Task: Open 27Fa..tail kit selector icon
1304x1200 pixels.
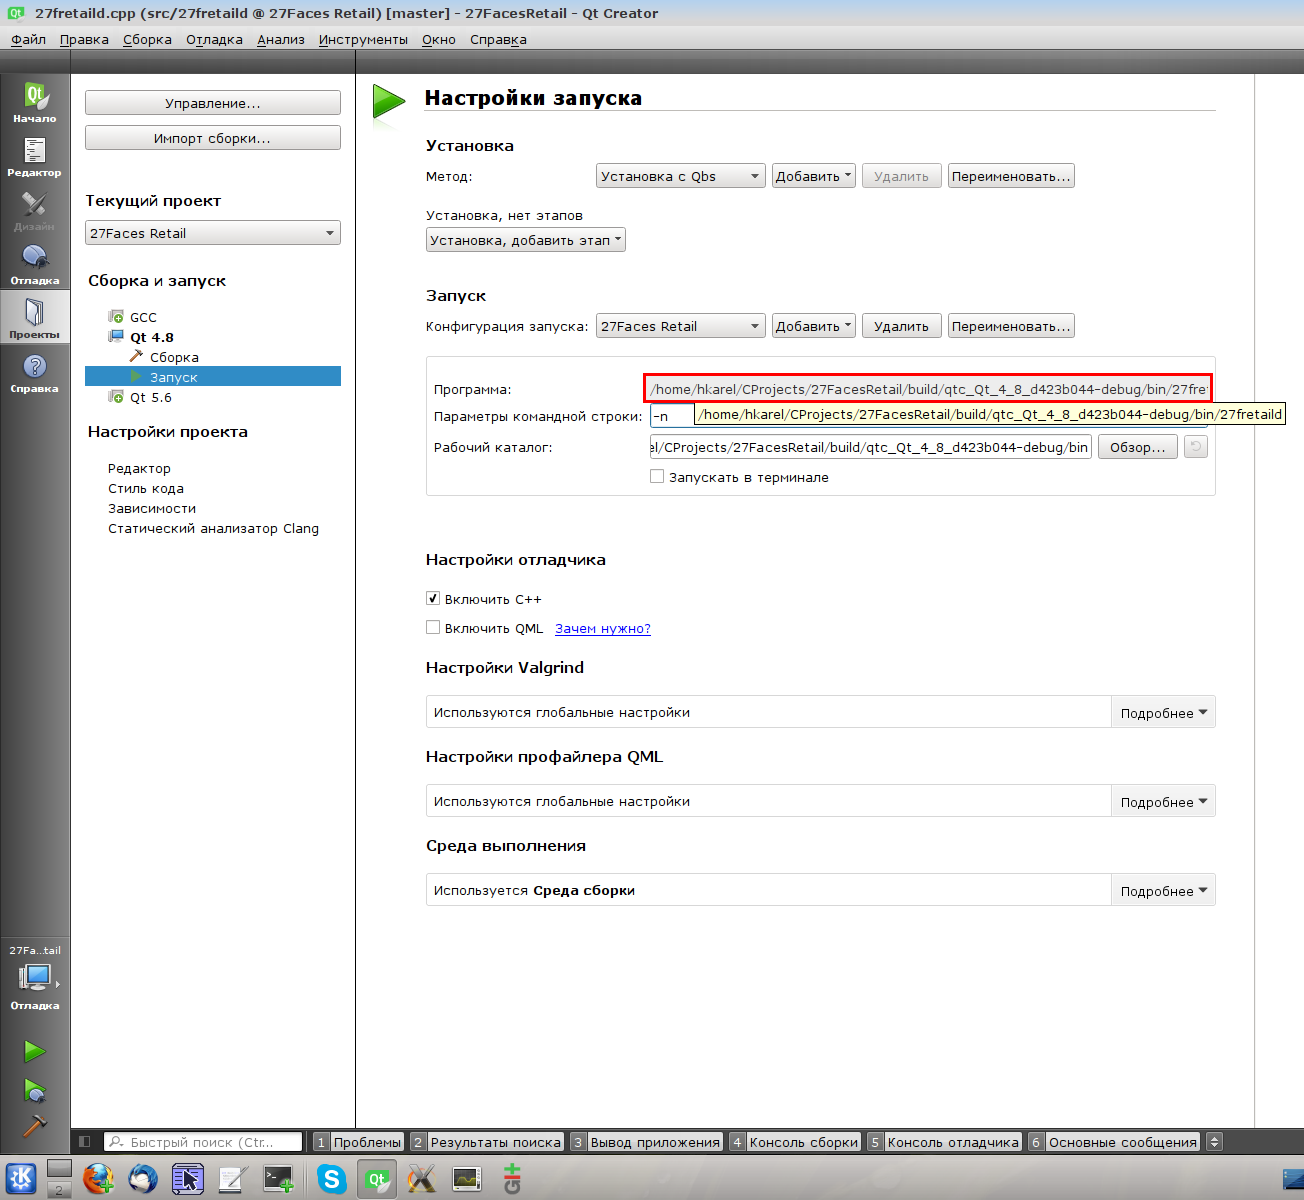Action: [x=35, y=977]
